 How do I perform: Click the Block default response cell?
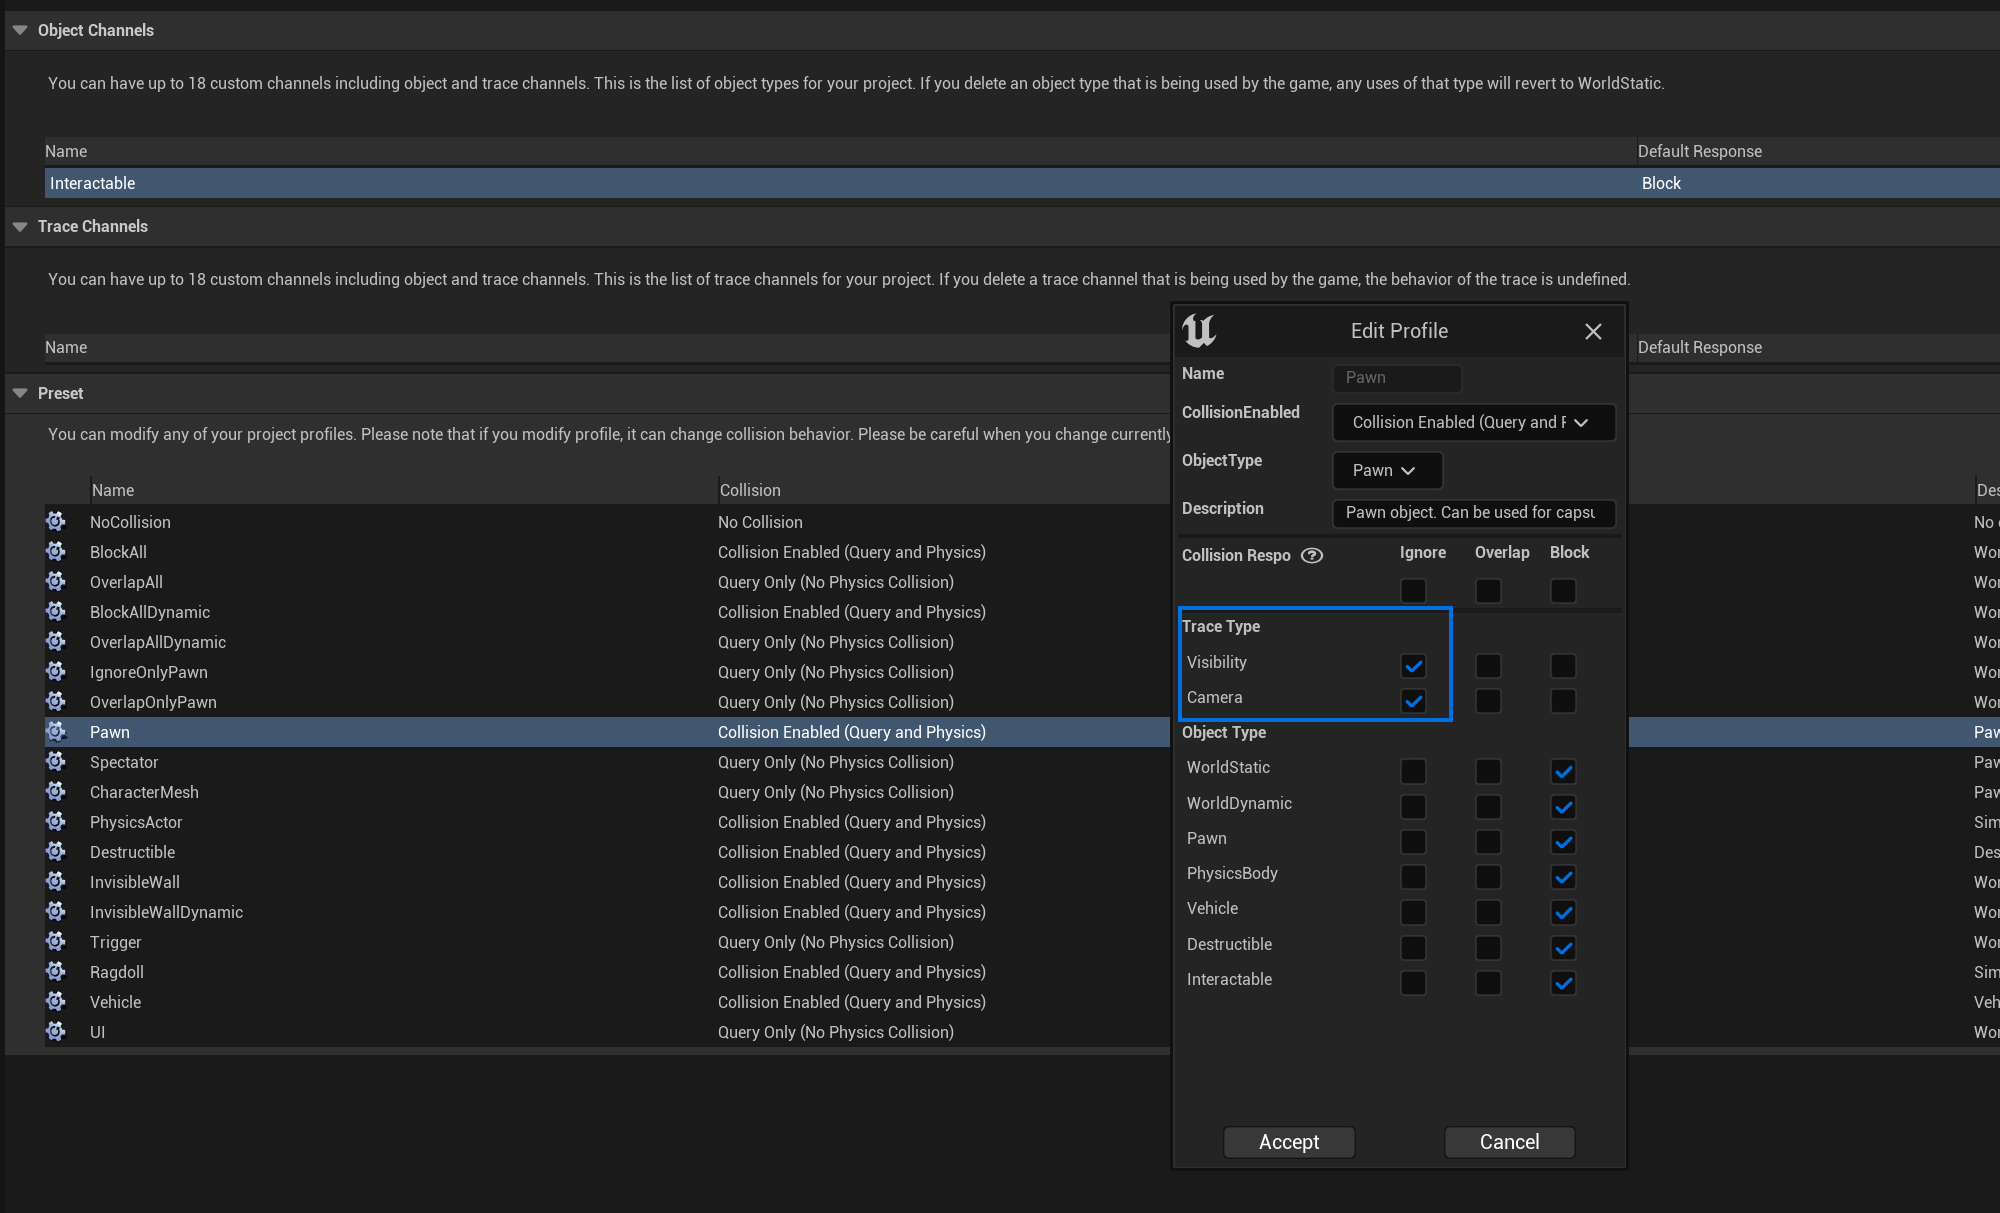(x=1661, y=183)
